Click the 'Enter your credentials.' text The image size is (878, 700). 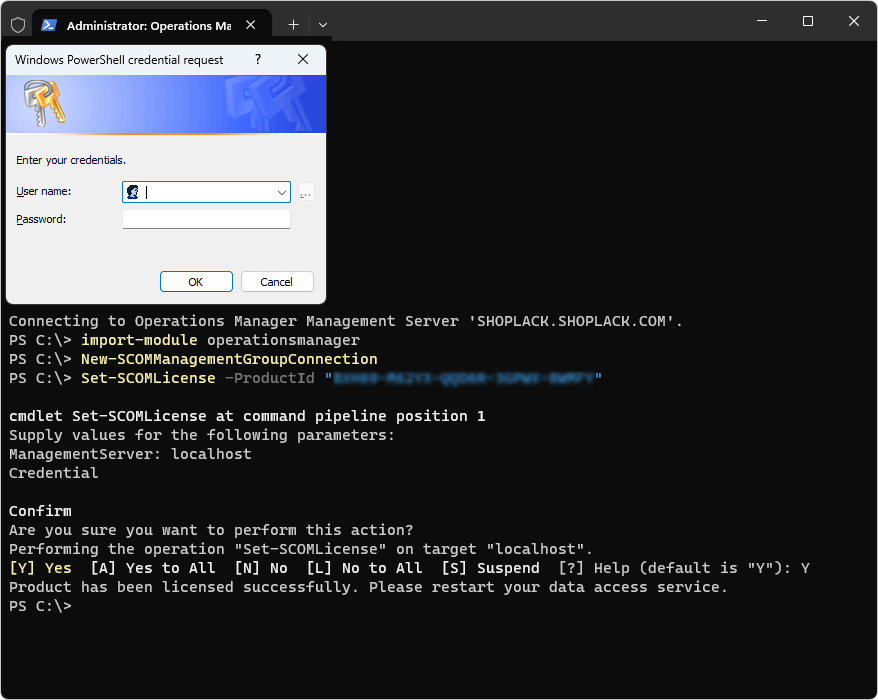(71, 160)
